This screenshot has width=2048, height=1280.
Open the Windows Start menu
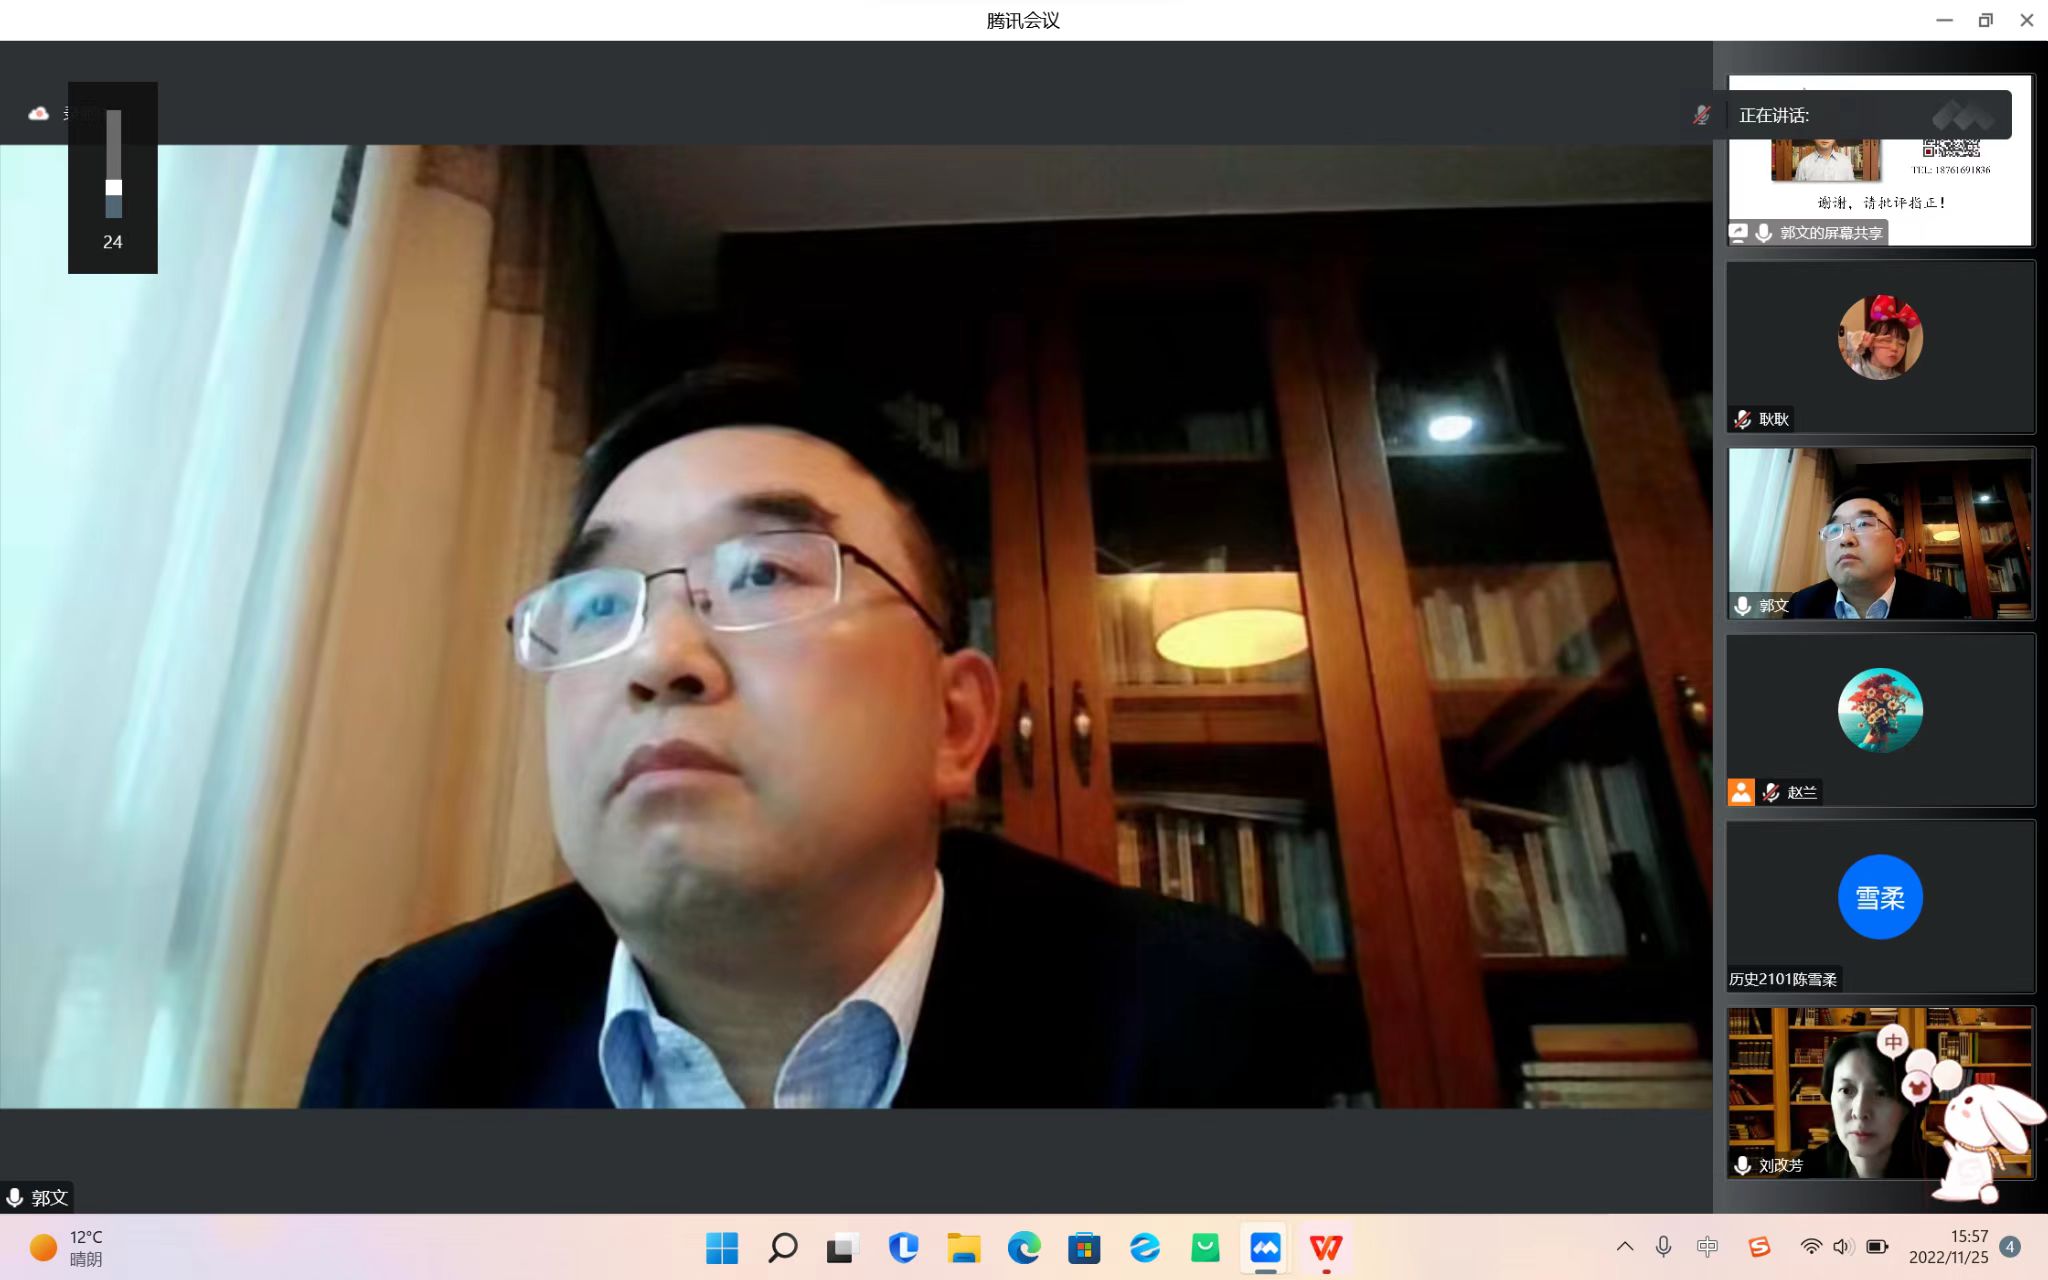722,1247
